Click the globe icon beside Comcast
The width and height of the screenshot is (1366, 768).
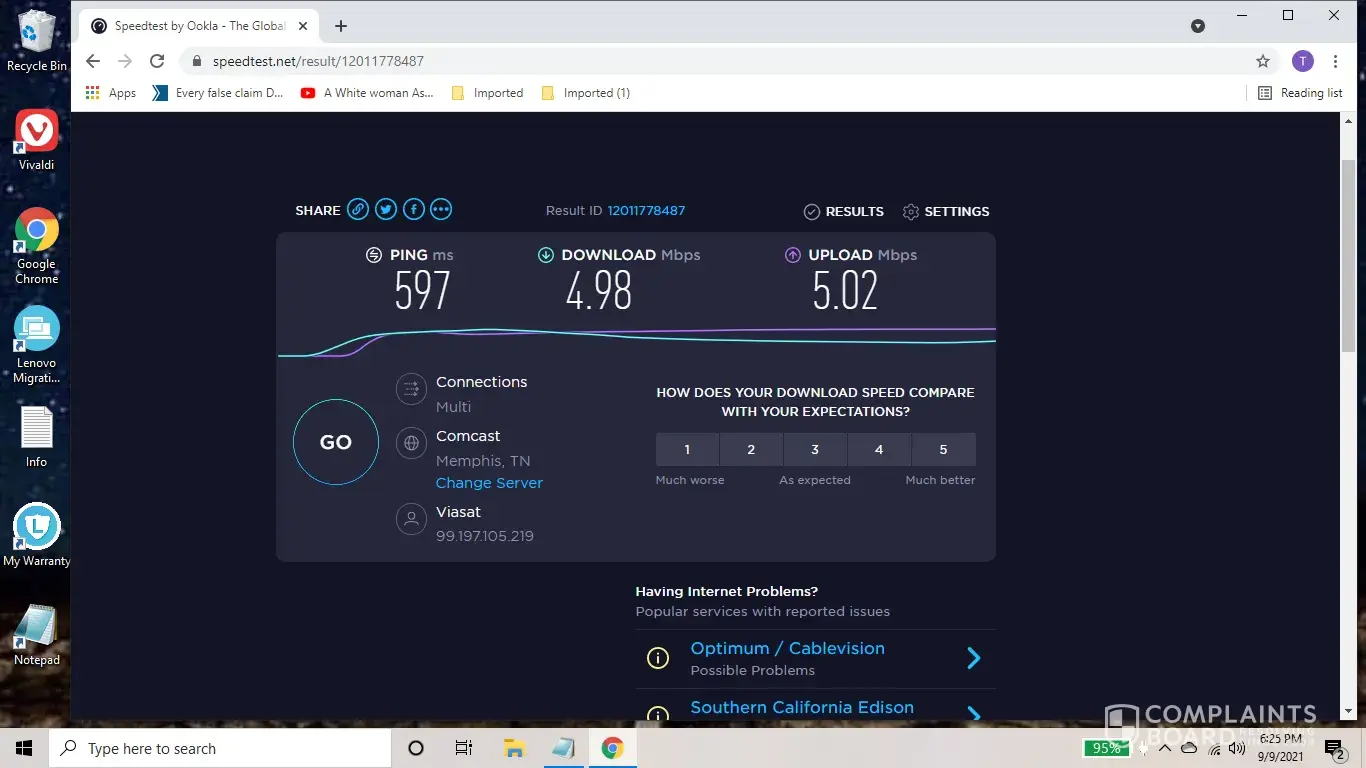click(411, 443)
